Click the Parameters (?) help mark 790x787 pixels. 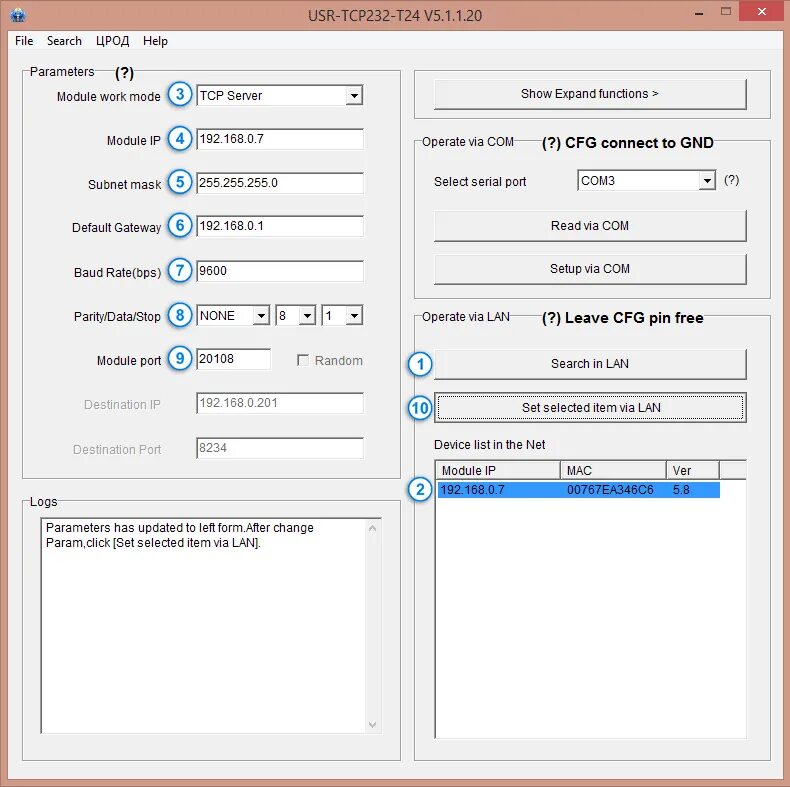coord(124,73)
